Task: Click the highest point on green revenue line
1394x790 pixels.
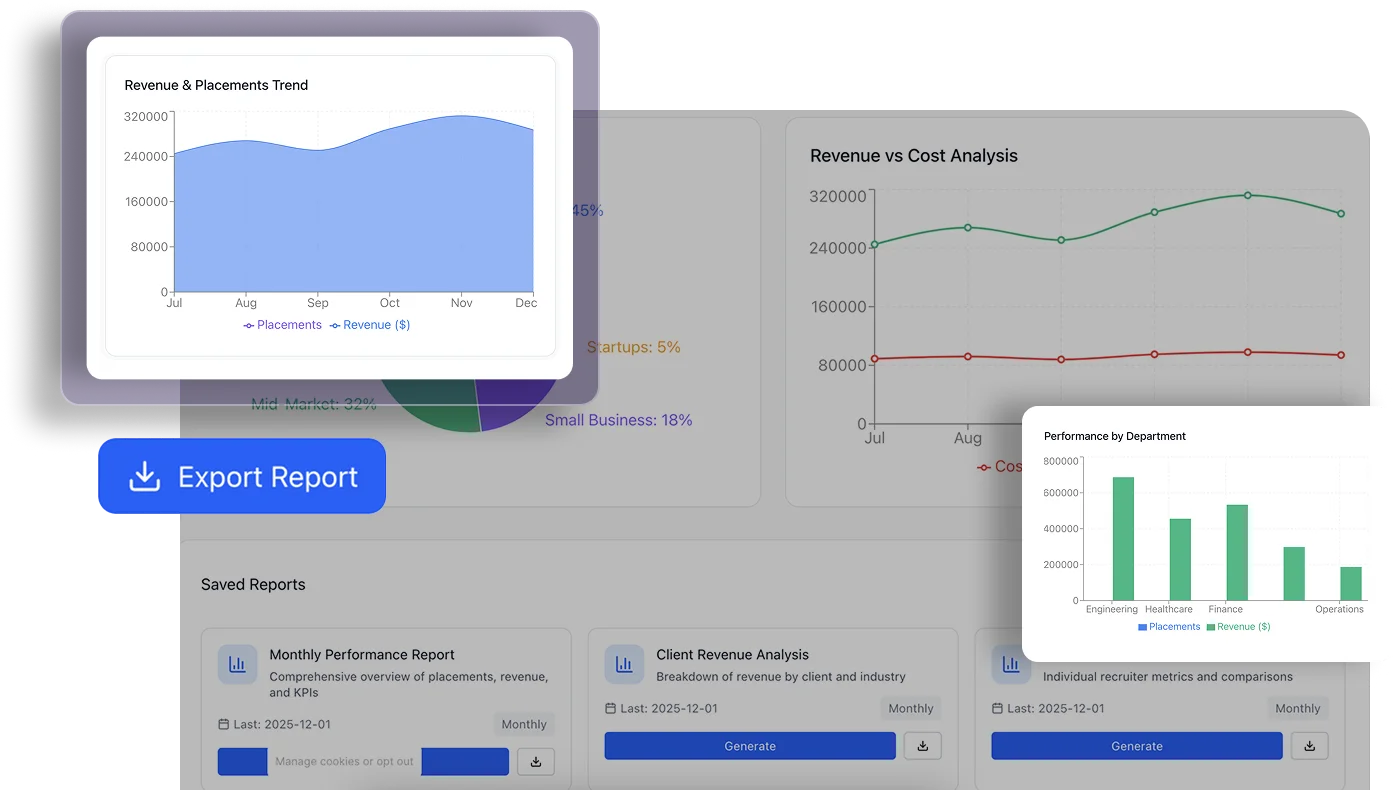Action: pos(1247,195)
